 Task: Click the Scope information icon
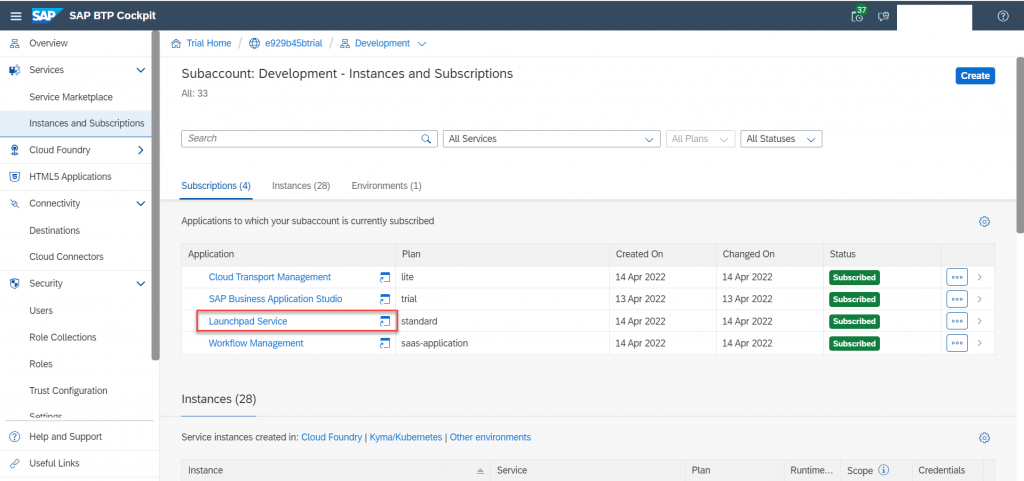click(x=884, y=470)
